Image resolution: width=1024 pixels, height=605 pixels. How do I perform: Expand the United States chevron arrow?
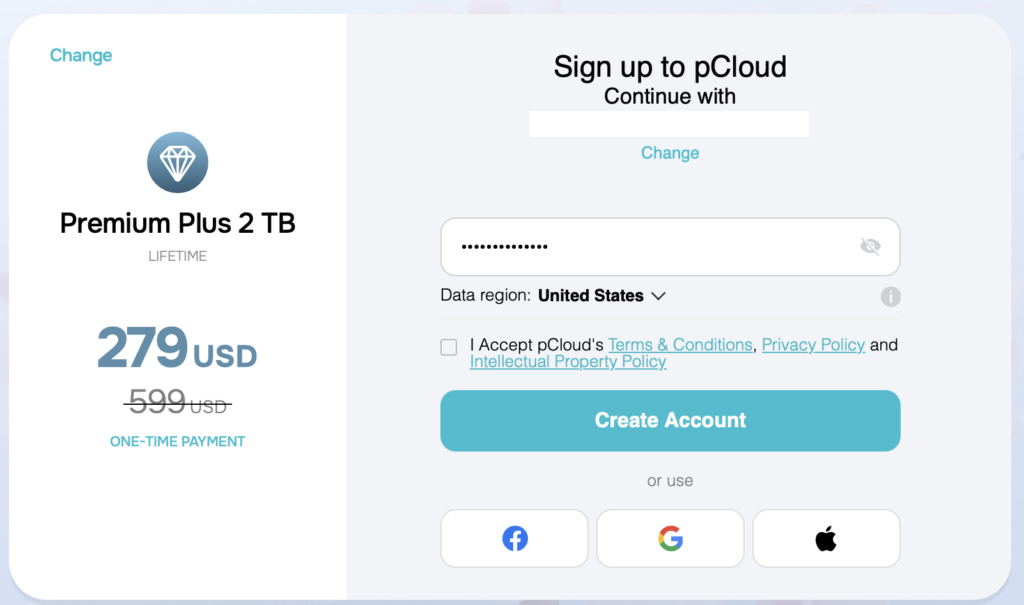pyautogui.click(x=658, y=296)
